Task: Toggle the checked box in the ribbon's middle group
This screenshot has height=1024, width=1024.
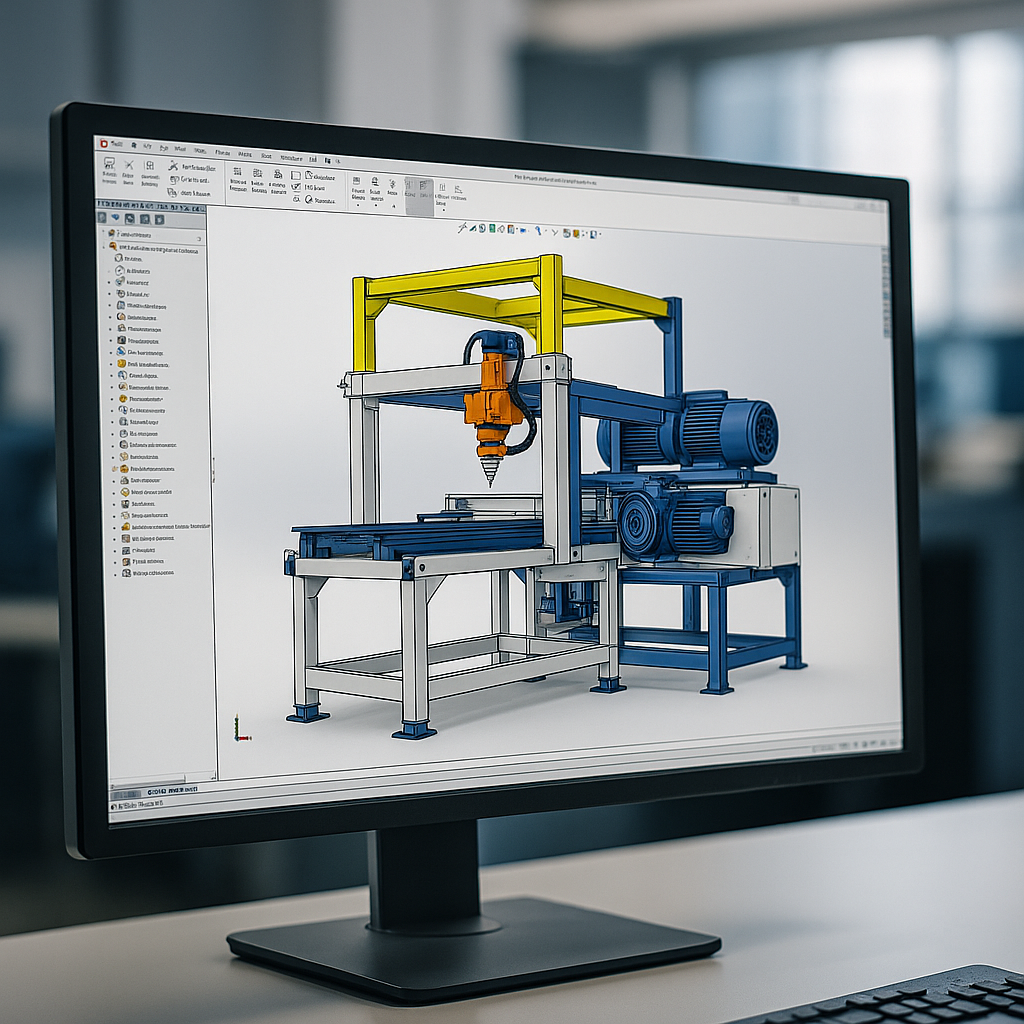Action: [x=296, y=187]
